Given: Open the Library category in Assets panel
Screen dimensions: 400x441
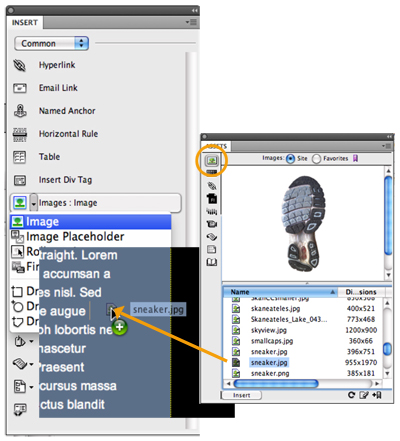Looking at the screenshot, I should click(212, 262).
